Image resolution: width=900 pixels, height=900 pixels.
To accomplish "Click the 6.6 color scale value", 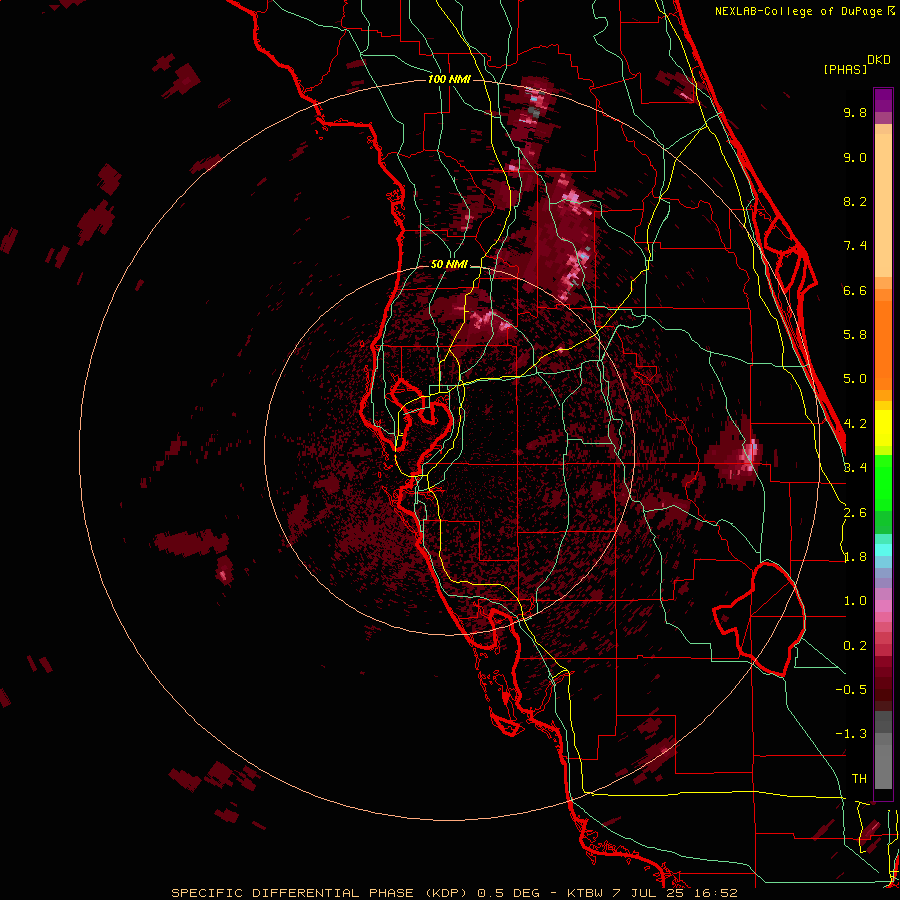I will [855, 290].
